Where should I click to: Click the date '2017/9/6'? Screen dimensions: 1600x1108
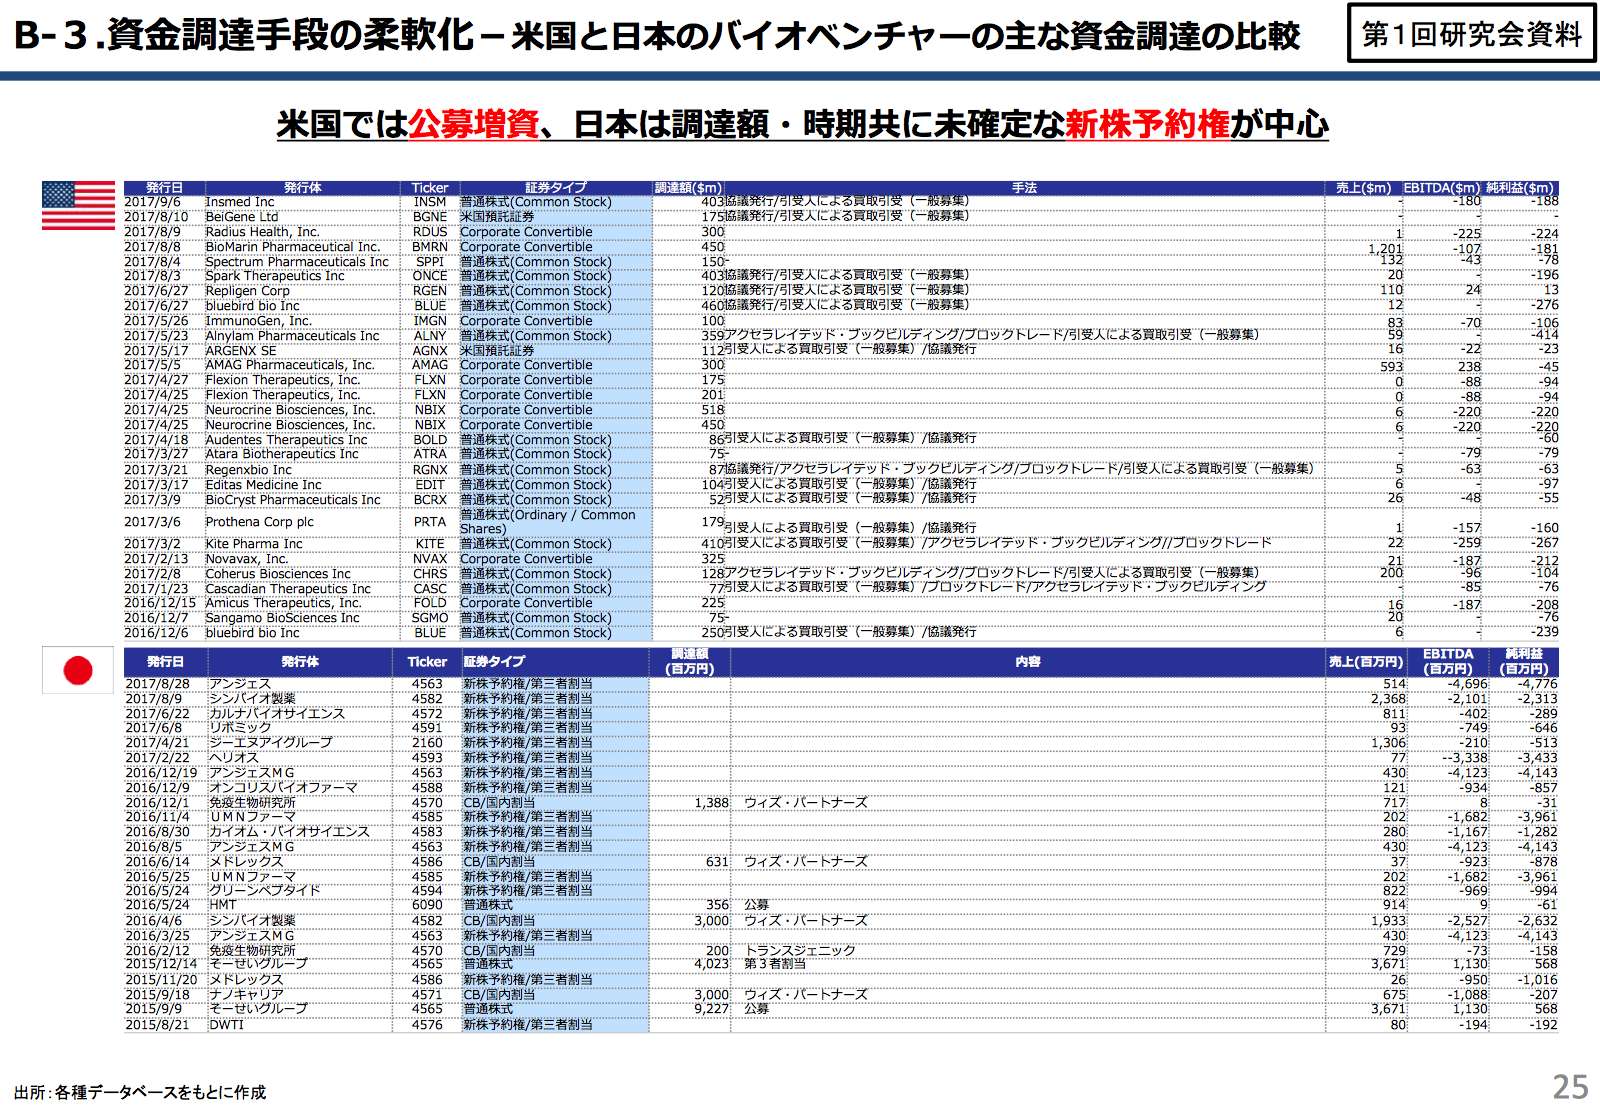point(152,202)
